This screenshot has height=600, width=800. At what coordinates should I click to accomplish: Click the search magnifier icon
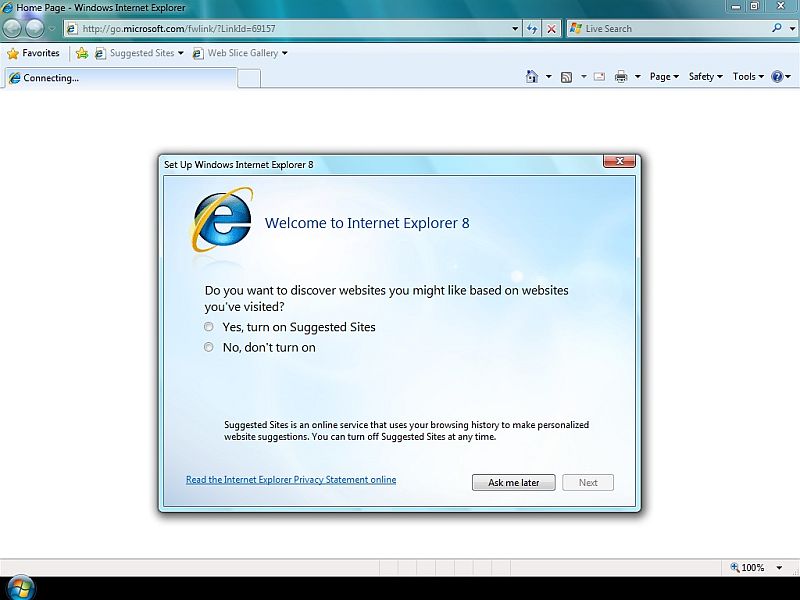[777, 28]
